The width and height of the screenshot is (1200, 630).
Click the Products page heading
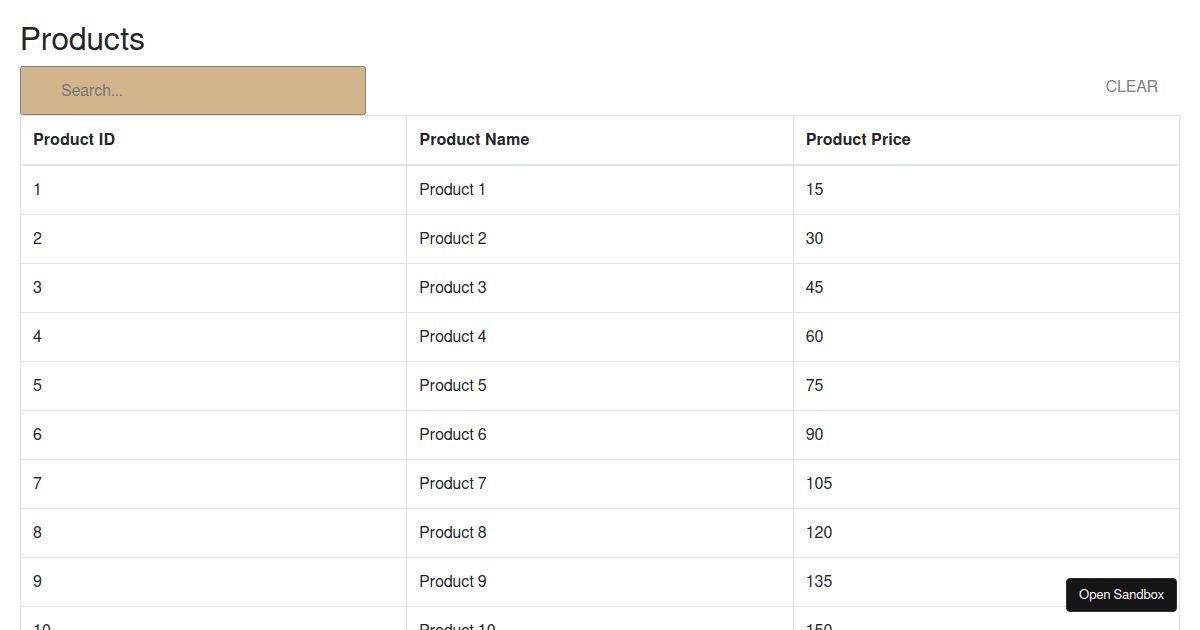83,39
